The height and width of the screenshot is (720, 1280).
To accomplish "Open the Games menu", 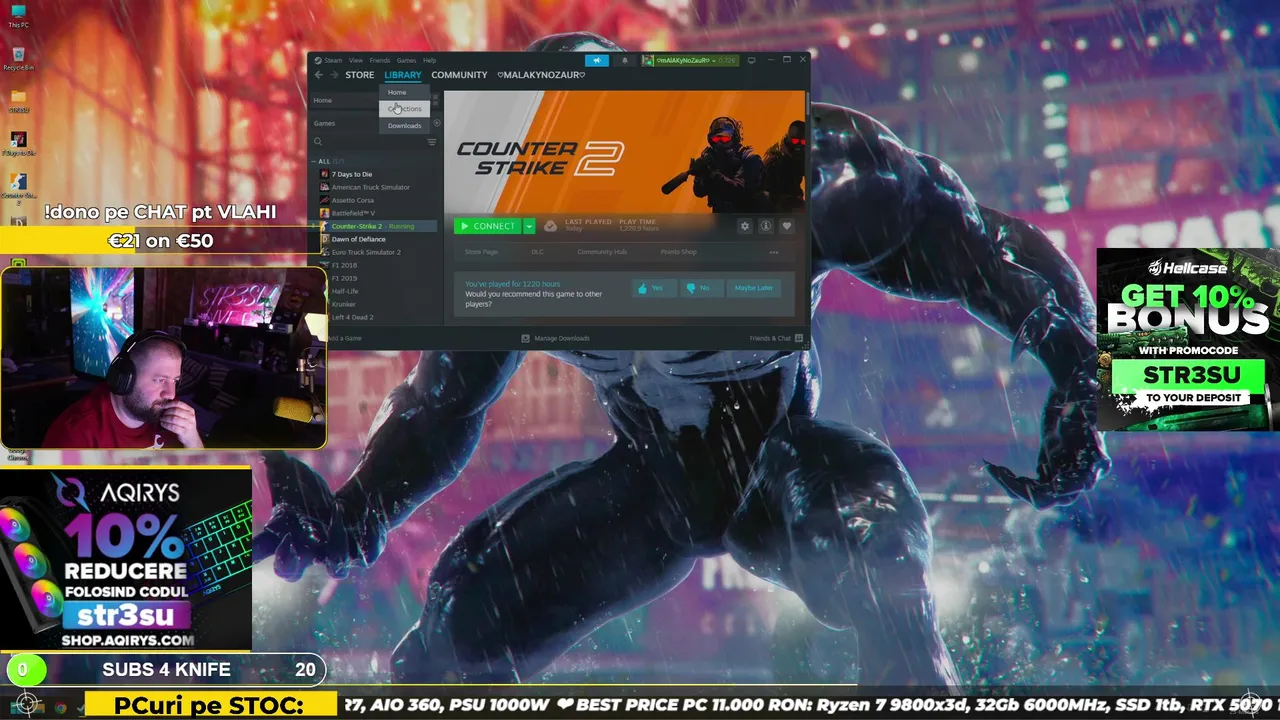I will [406, 60].
